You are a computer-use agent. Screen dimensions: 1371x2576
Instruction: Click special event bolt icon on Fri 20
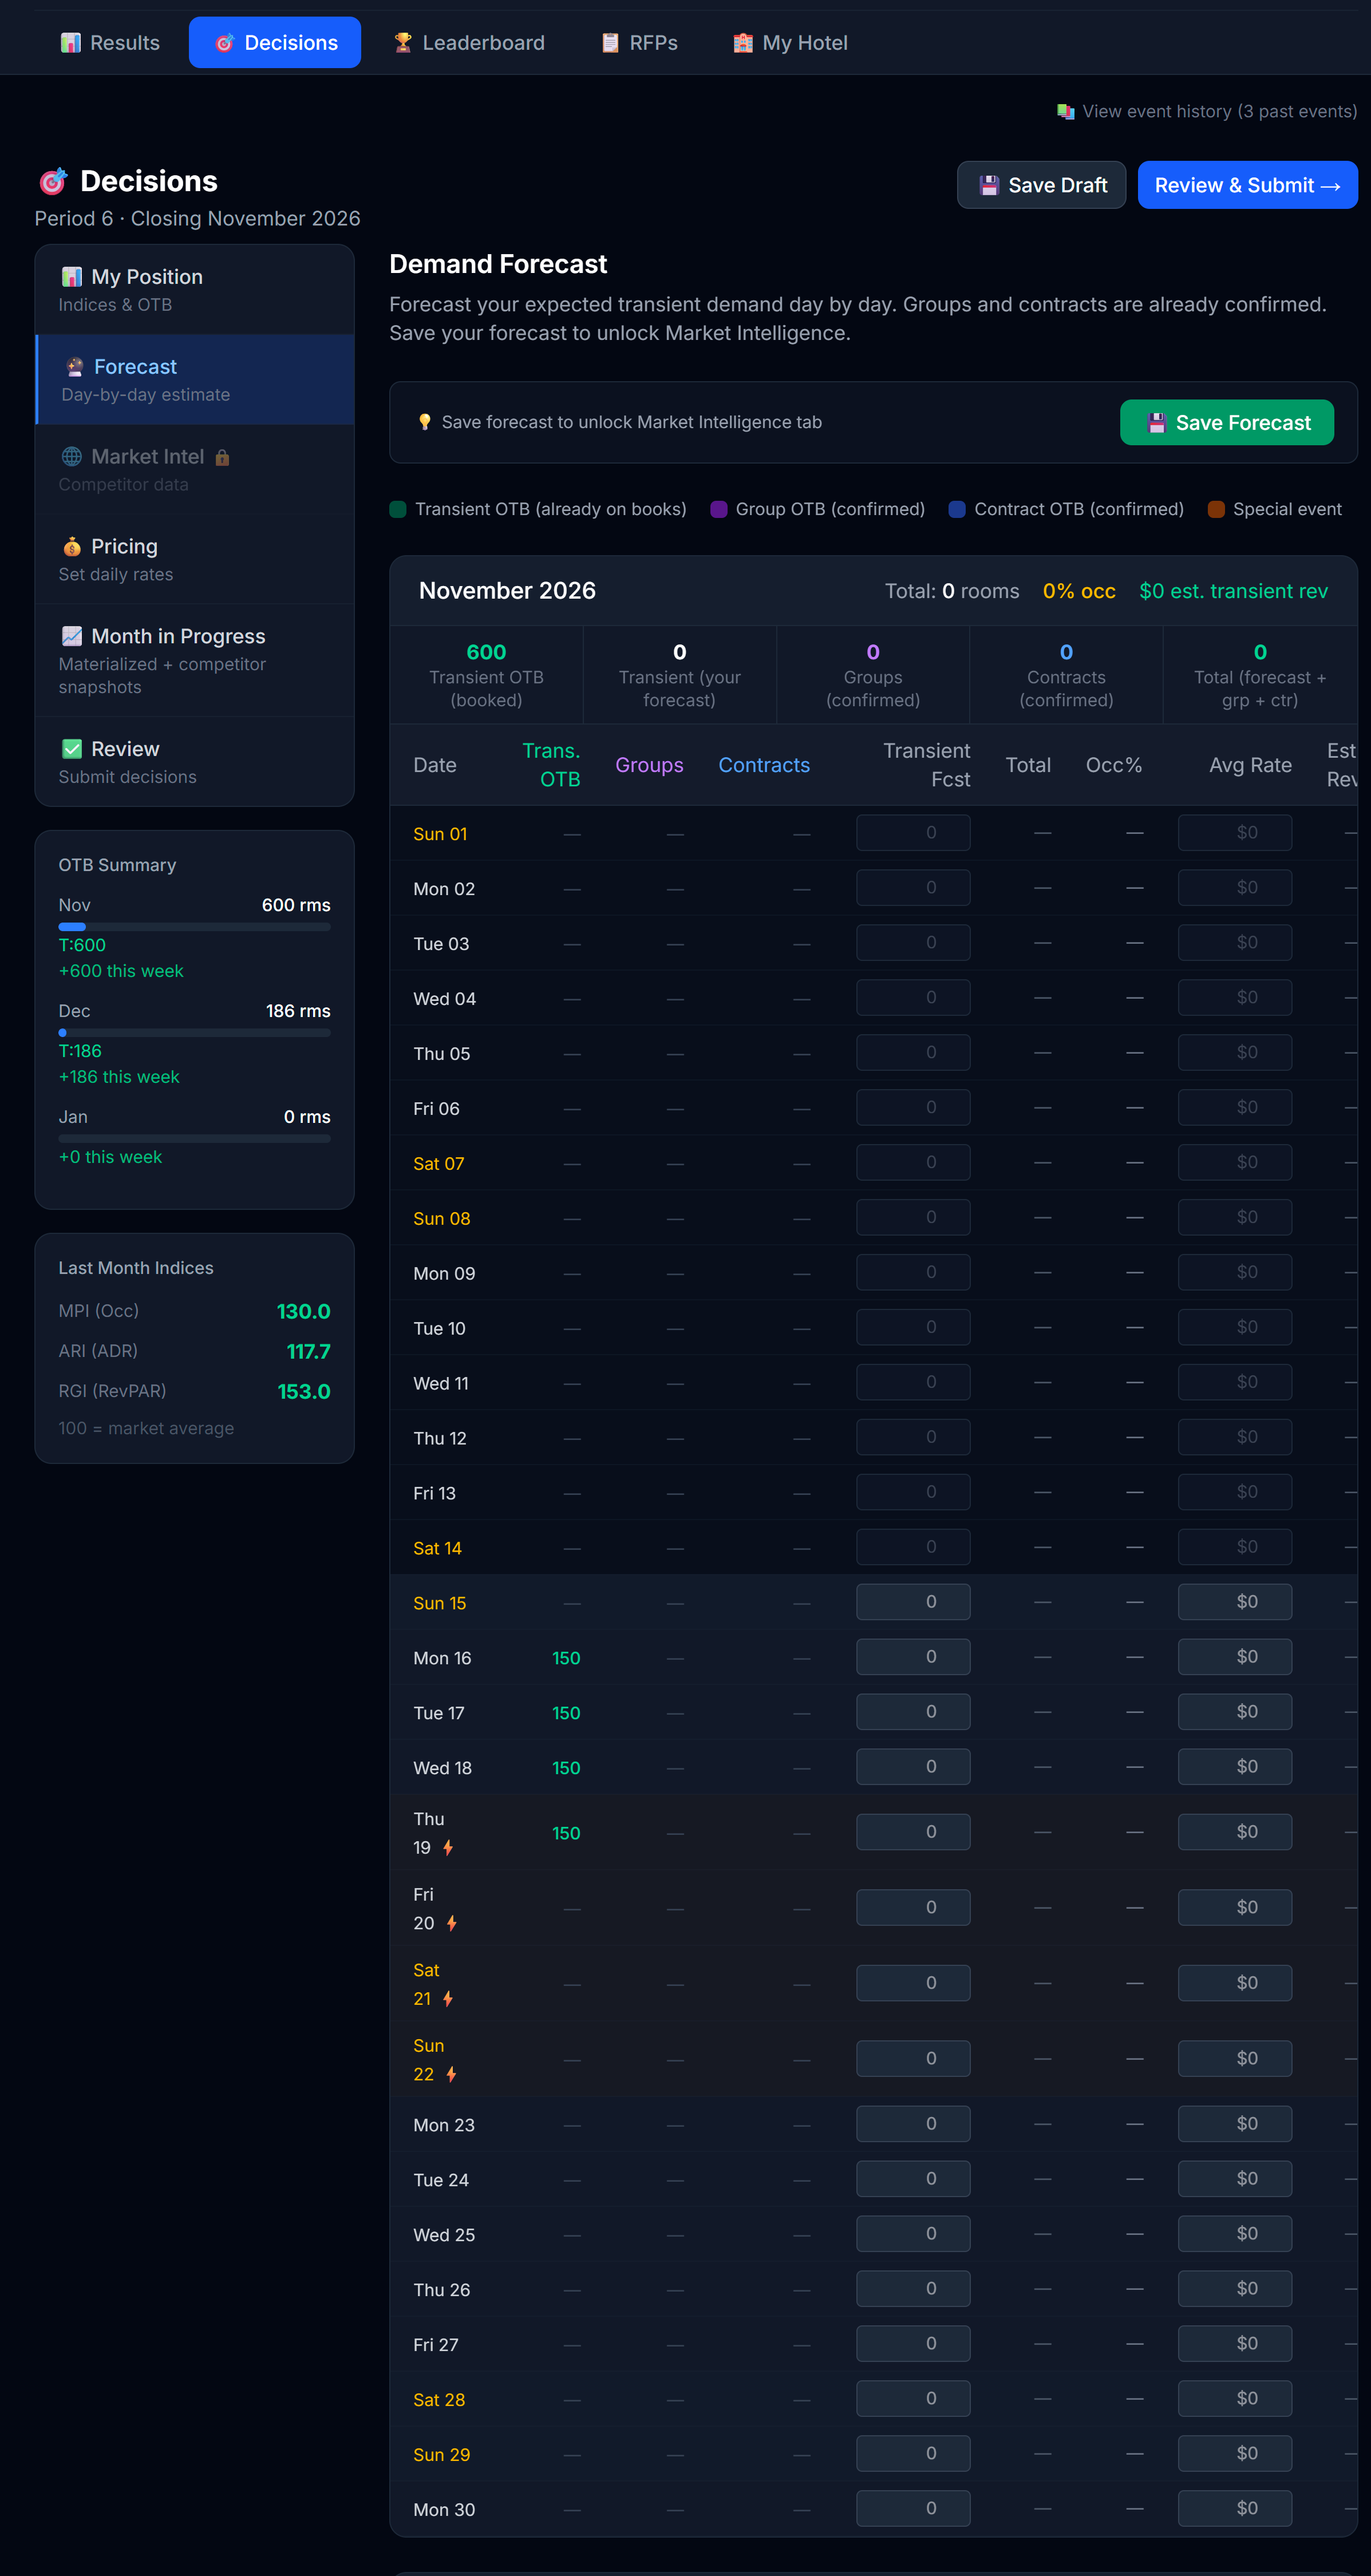(x=452, y=1923)
